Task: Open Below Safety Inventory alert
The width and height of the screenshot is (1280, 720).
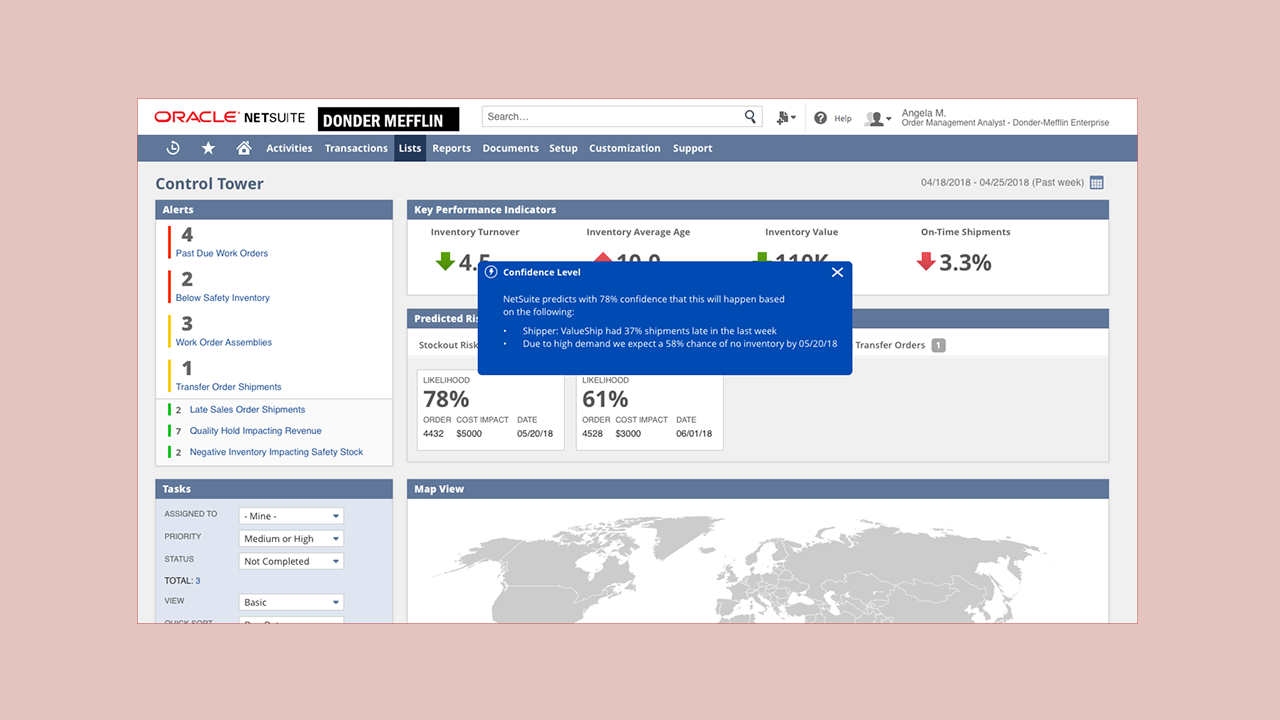Action: 223,298
